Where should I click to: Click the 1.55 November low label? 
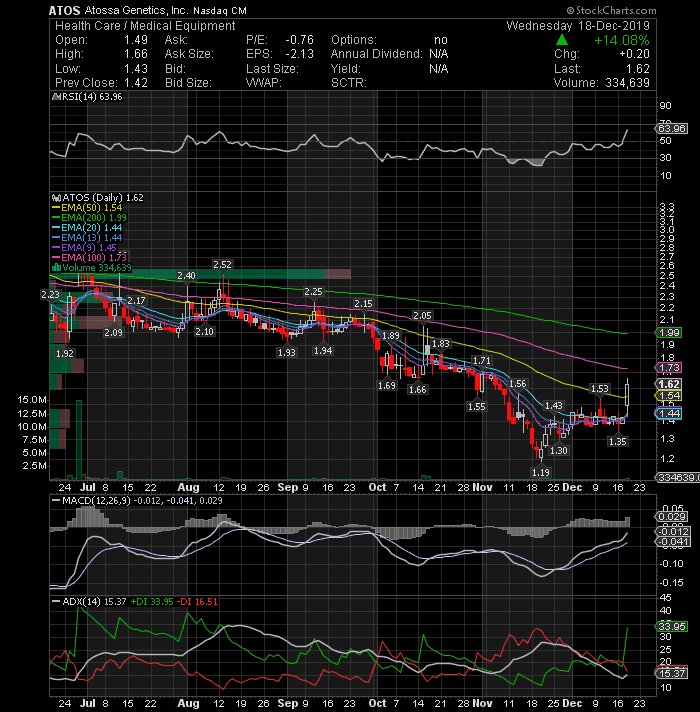pyautogui.click(x=477, y=406)
